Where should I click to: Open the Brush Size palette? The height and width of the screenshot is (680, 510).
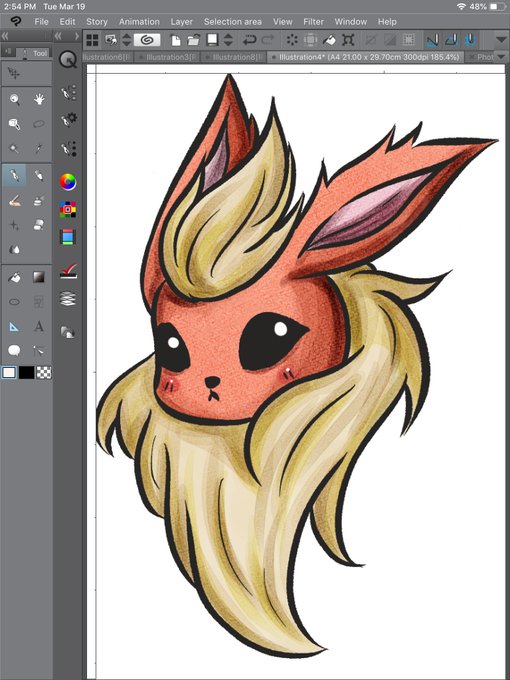click(69, 149)
